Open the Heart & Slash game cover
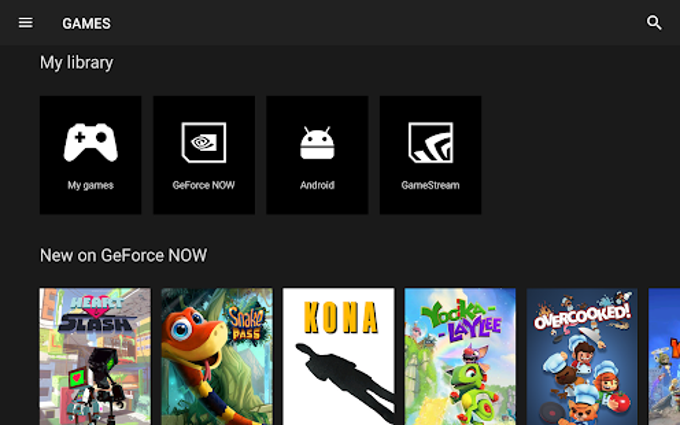Image resolution: width=680 pixels, height=425 pixels. click(x=95, y=356)
